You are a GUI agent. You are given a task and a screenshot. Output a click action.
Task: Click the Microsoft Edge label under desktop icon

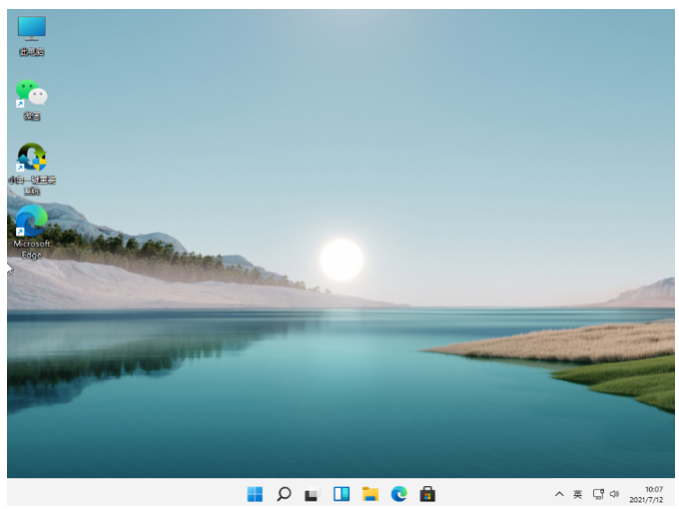point(31,248)
